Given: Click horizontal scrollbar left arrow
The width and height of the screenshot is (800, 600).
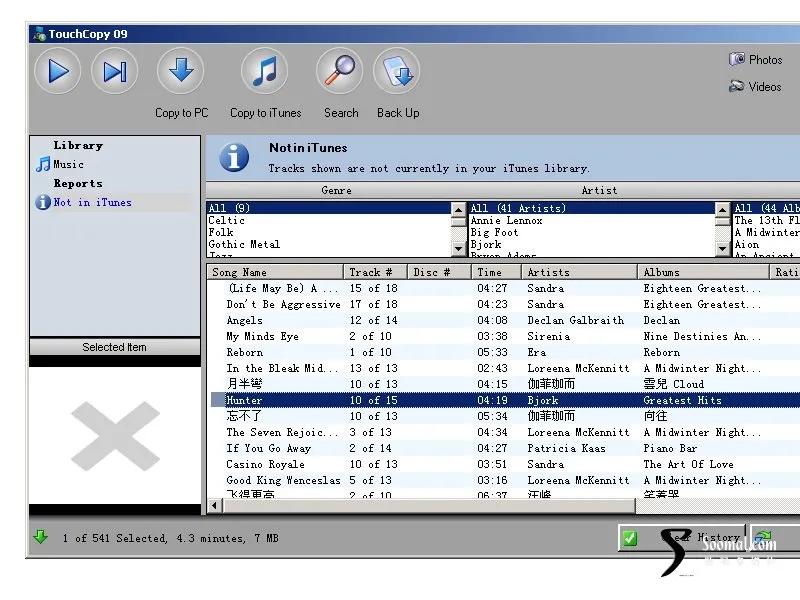Looking at the screenshot, I should point(214,505).
